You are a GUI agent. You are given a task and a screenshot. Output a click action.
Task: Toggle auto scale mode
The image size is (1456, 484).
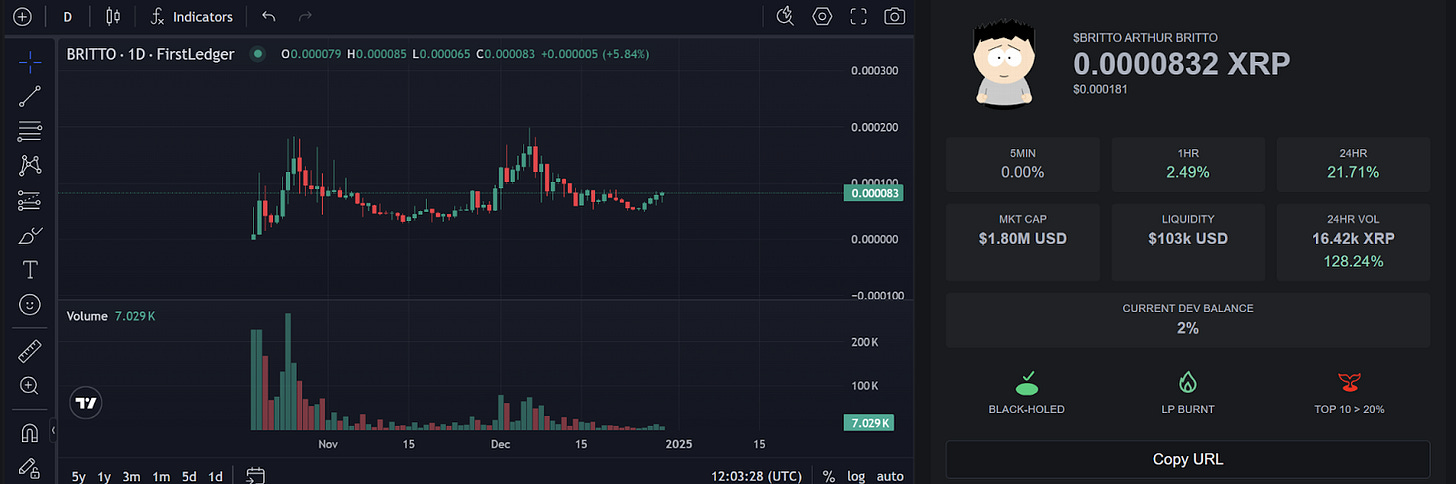click(890, 477)
